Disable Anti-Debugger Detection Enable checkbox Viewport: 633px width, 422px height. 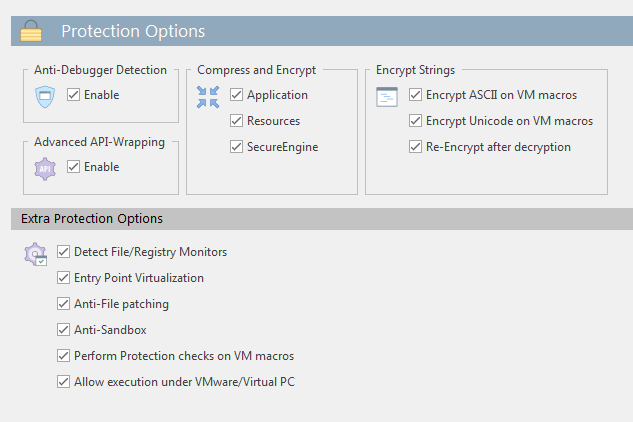(x=73, y=95)
